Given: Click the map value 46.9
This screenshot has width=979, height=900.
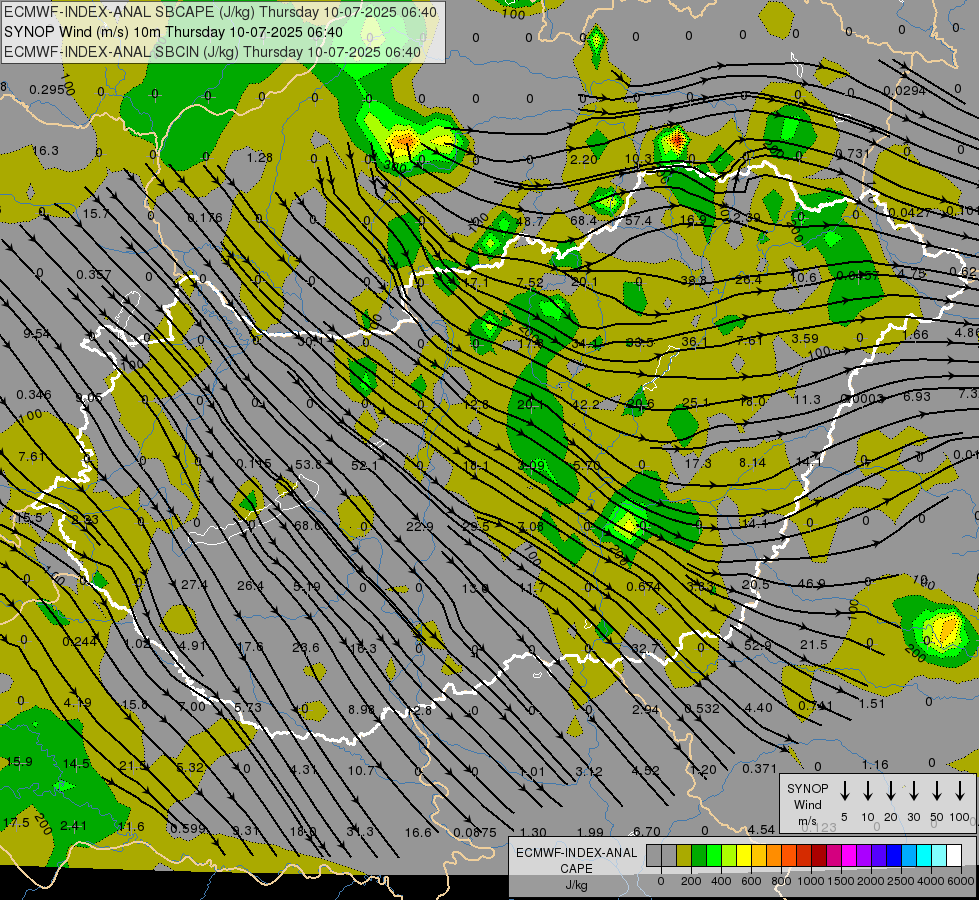Looking at the screenshot, I should tap(812, 583).
